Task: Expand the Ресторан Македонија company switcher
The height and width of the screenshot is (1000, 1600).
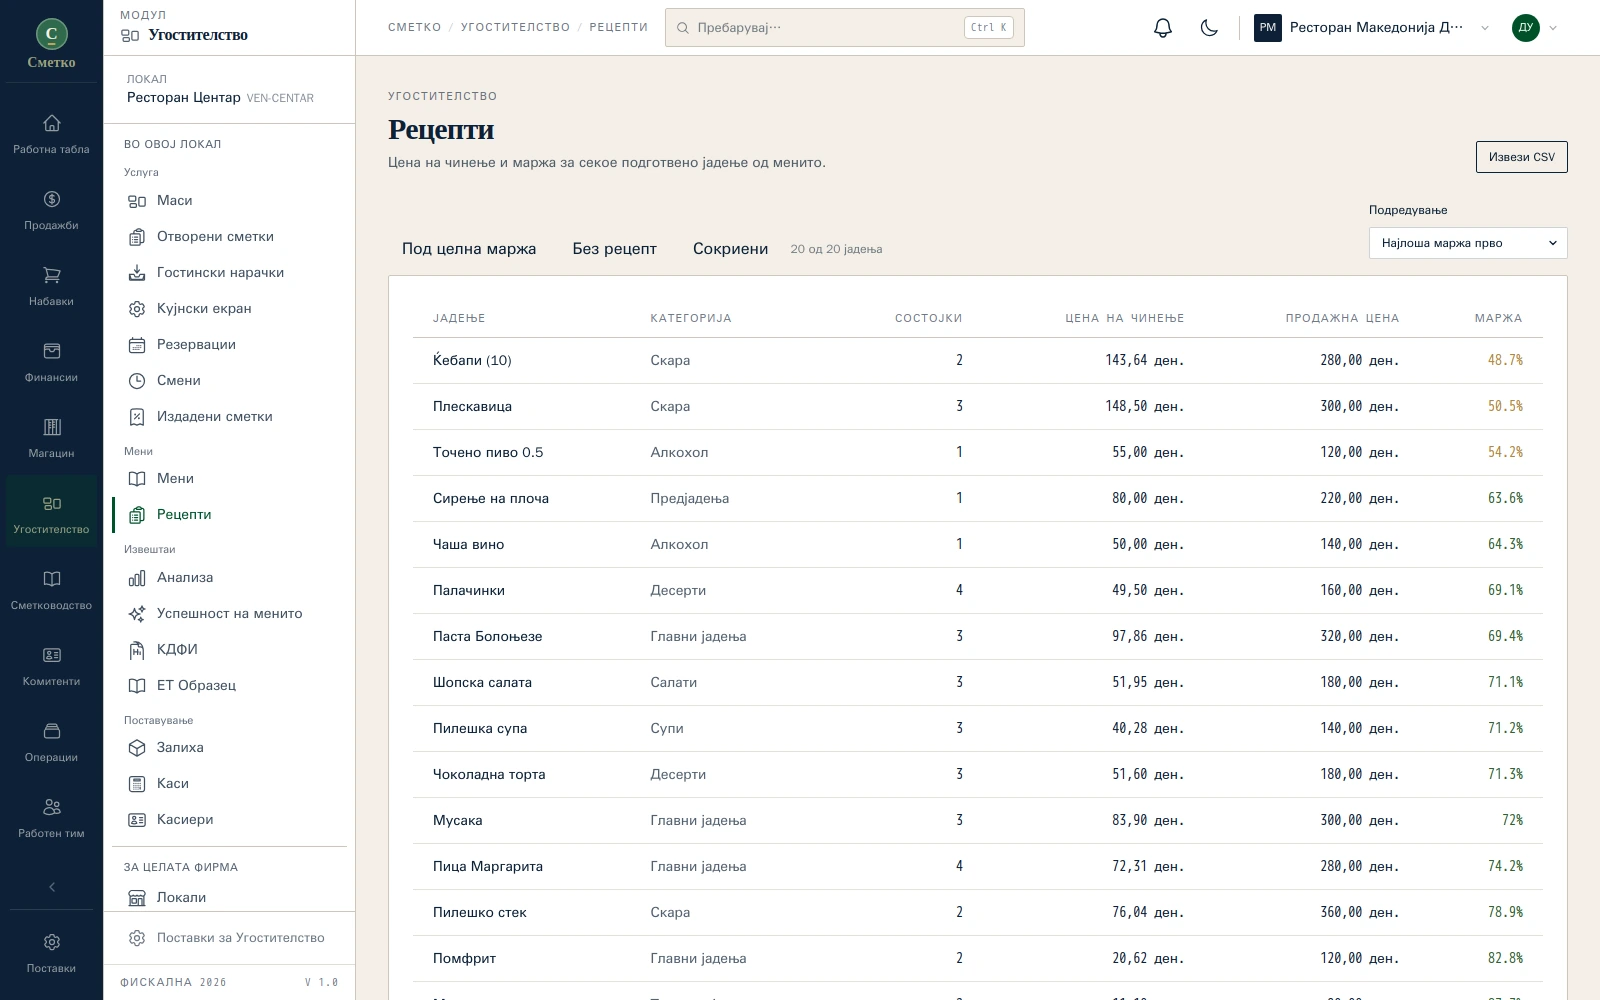Action: click(x=1372, y=28)
